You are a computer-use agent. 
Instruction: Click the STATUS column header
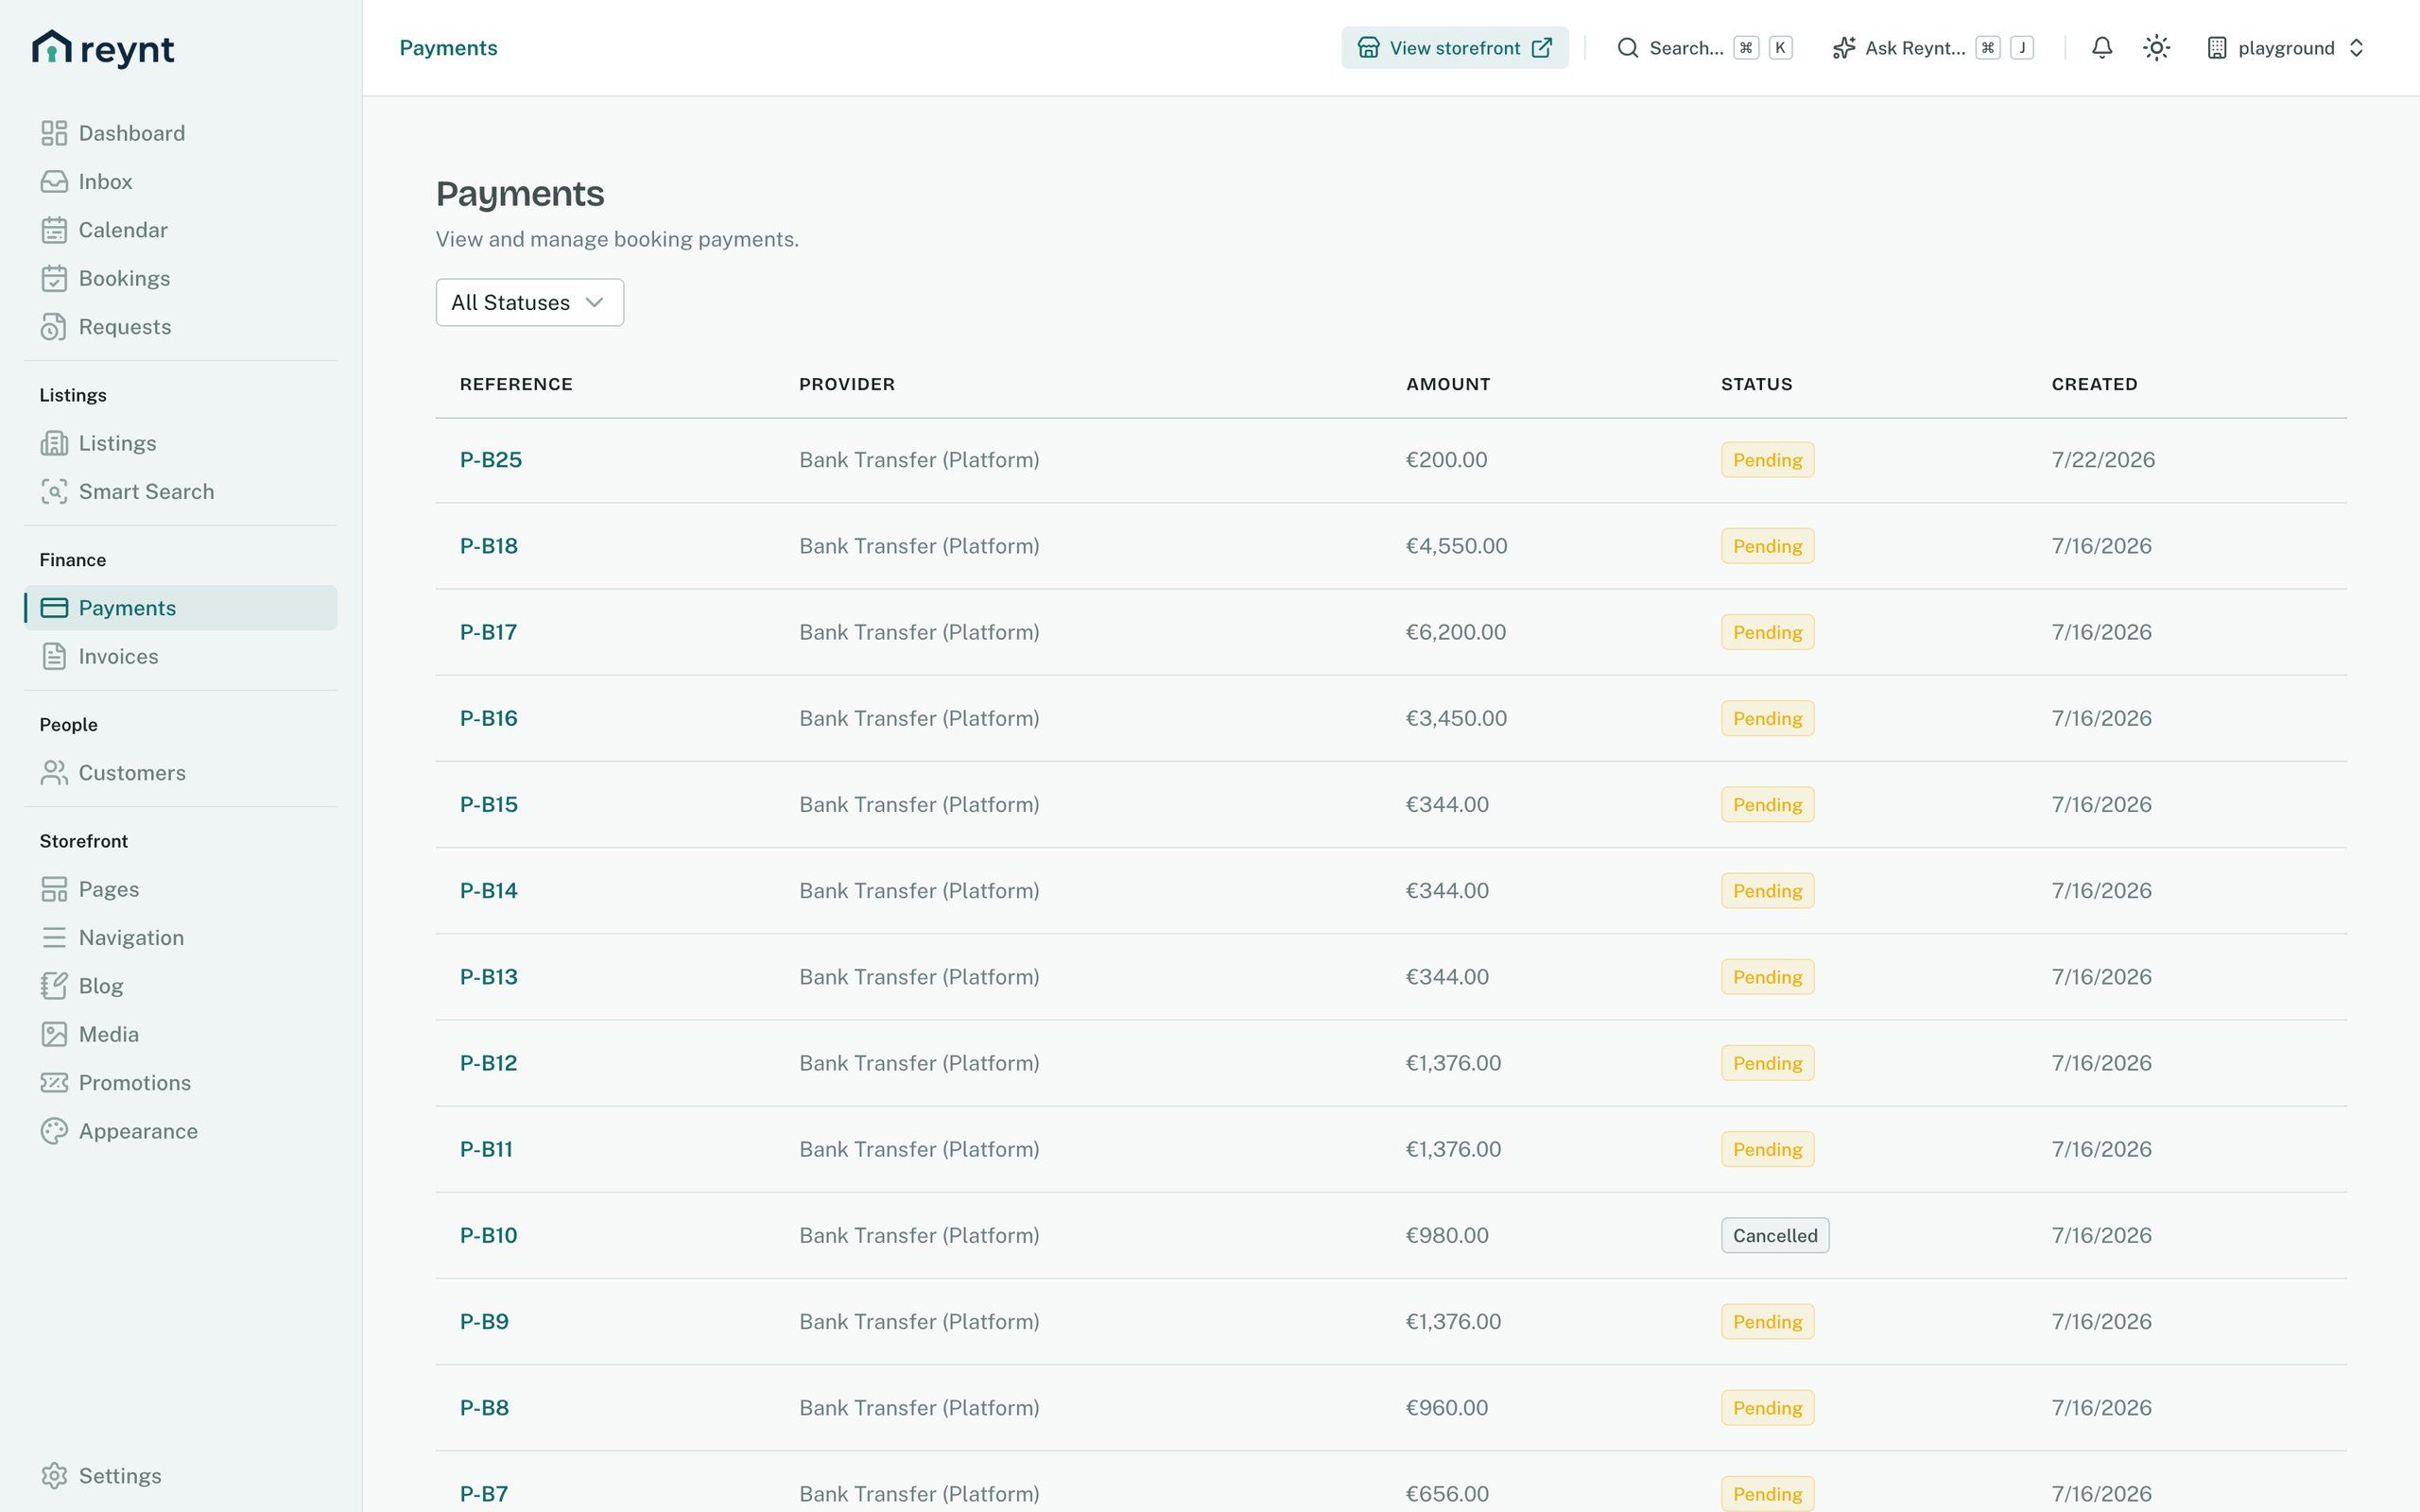(1756, 384)
